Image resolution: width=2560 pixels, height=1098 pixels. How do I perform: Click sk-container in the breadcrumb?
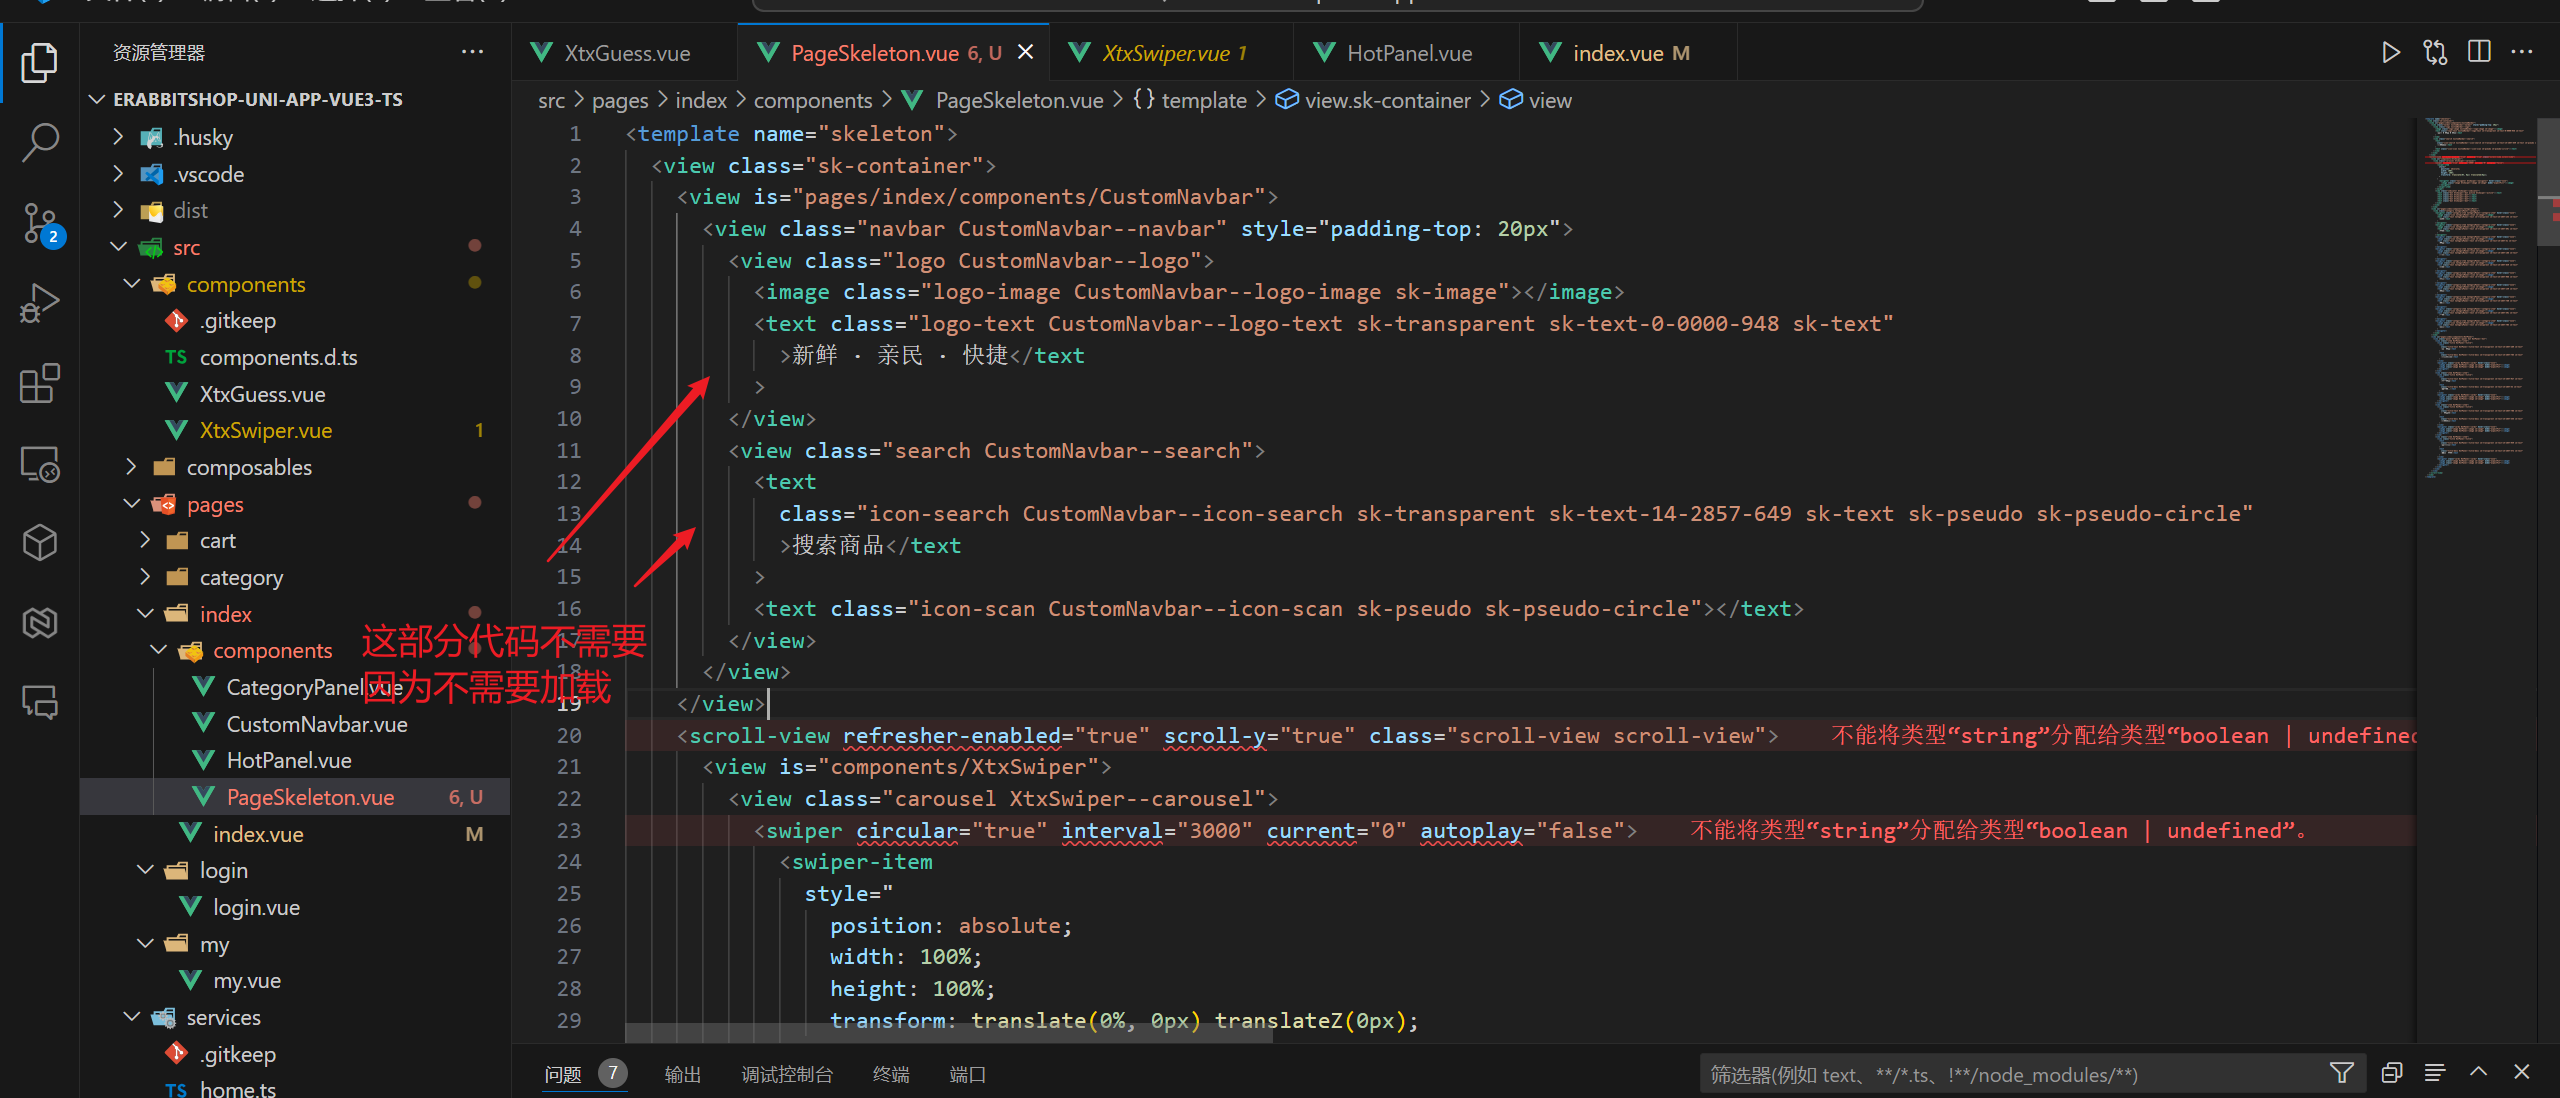click(x=1386, y=100)
